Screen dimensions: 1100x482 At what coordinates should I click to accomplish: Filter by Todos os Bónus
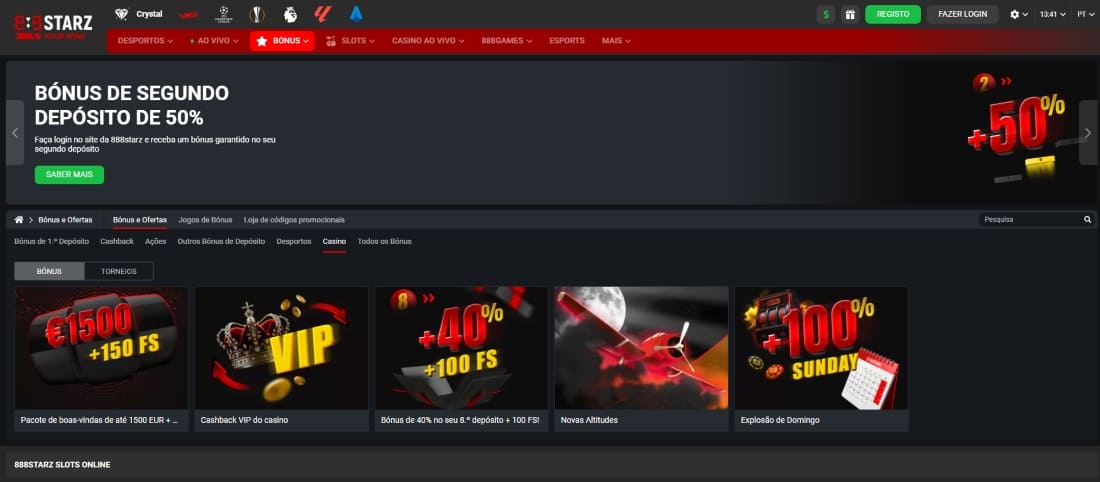[x=384, y=241]
